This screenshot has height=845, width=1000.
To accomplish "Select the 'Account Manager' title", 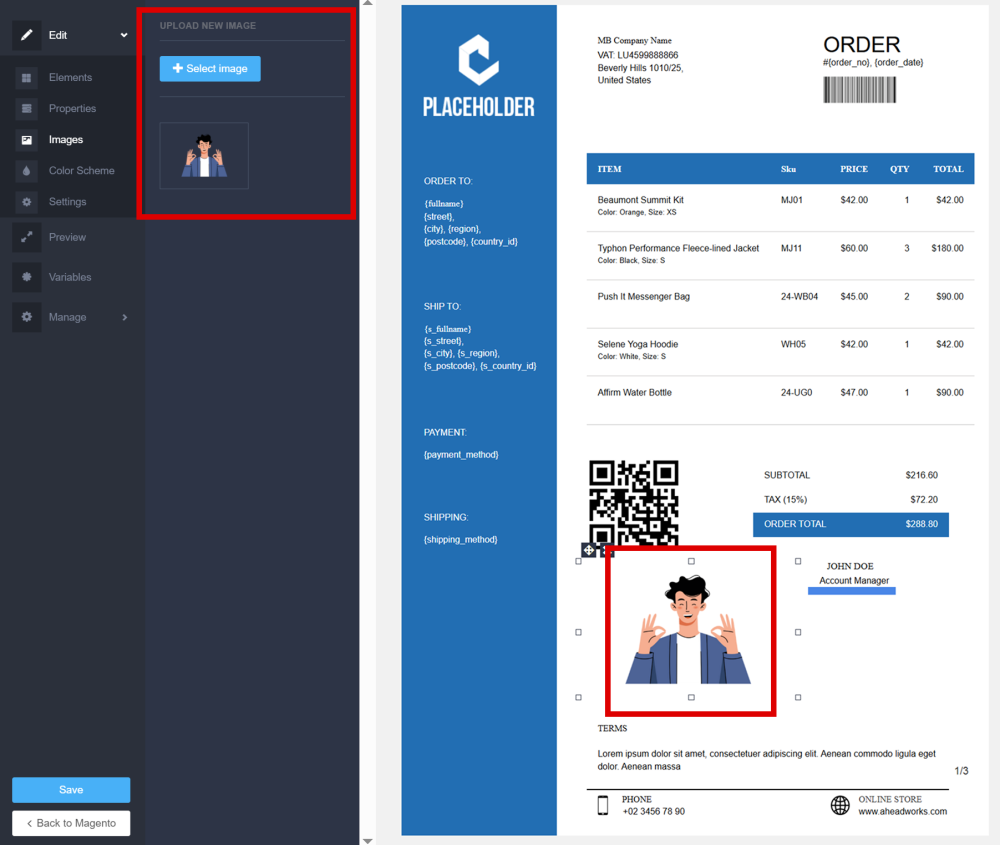I will [854, 580].
